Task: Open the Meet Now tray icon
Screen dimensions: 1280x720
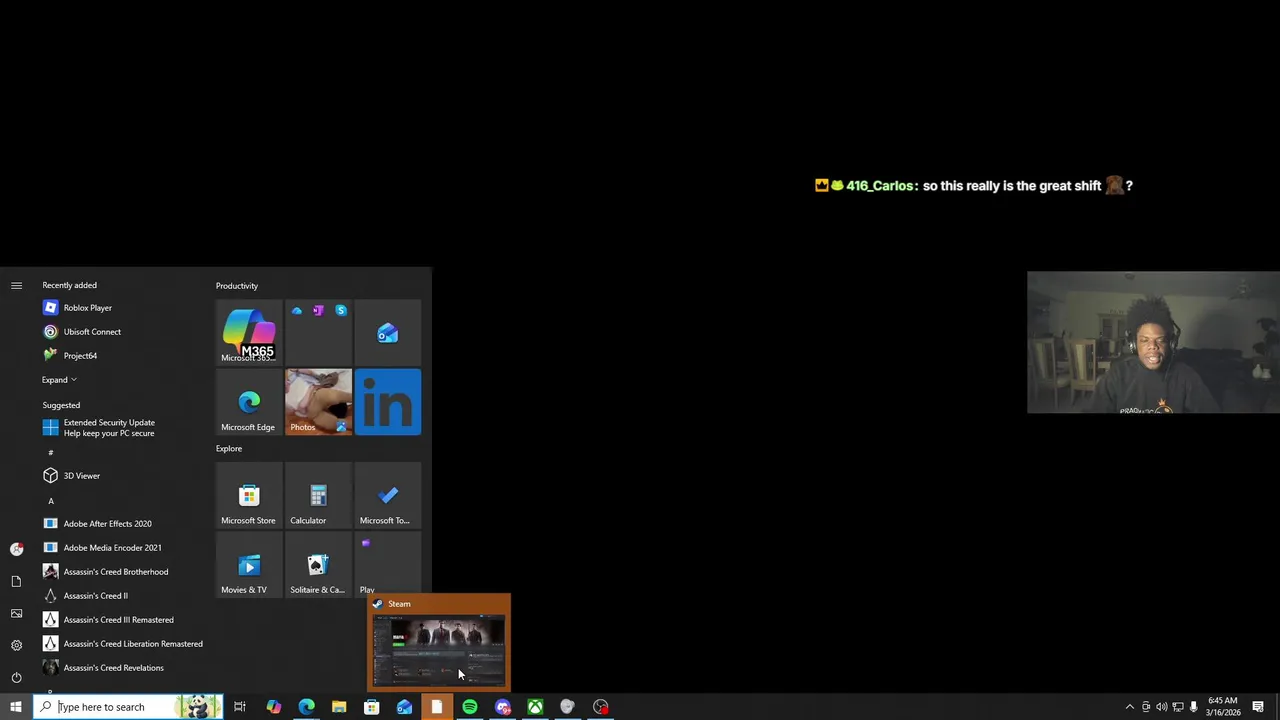Action: click(1145, 707)
